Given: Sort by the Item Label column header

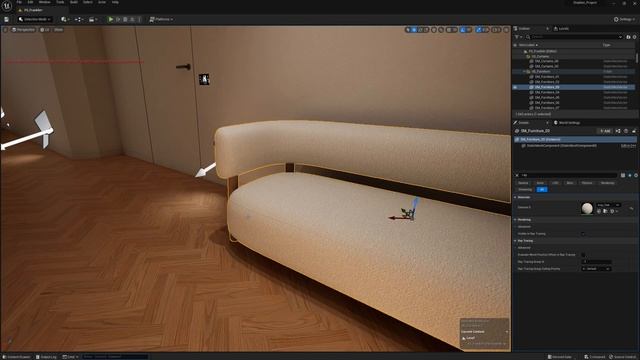Looking at the screenshot, I should pos(528,45).
